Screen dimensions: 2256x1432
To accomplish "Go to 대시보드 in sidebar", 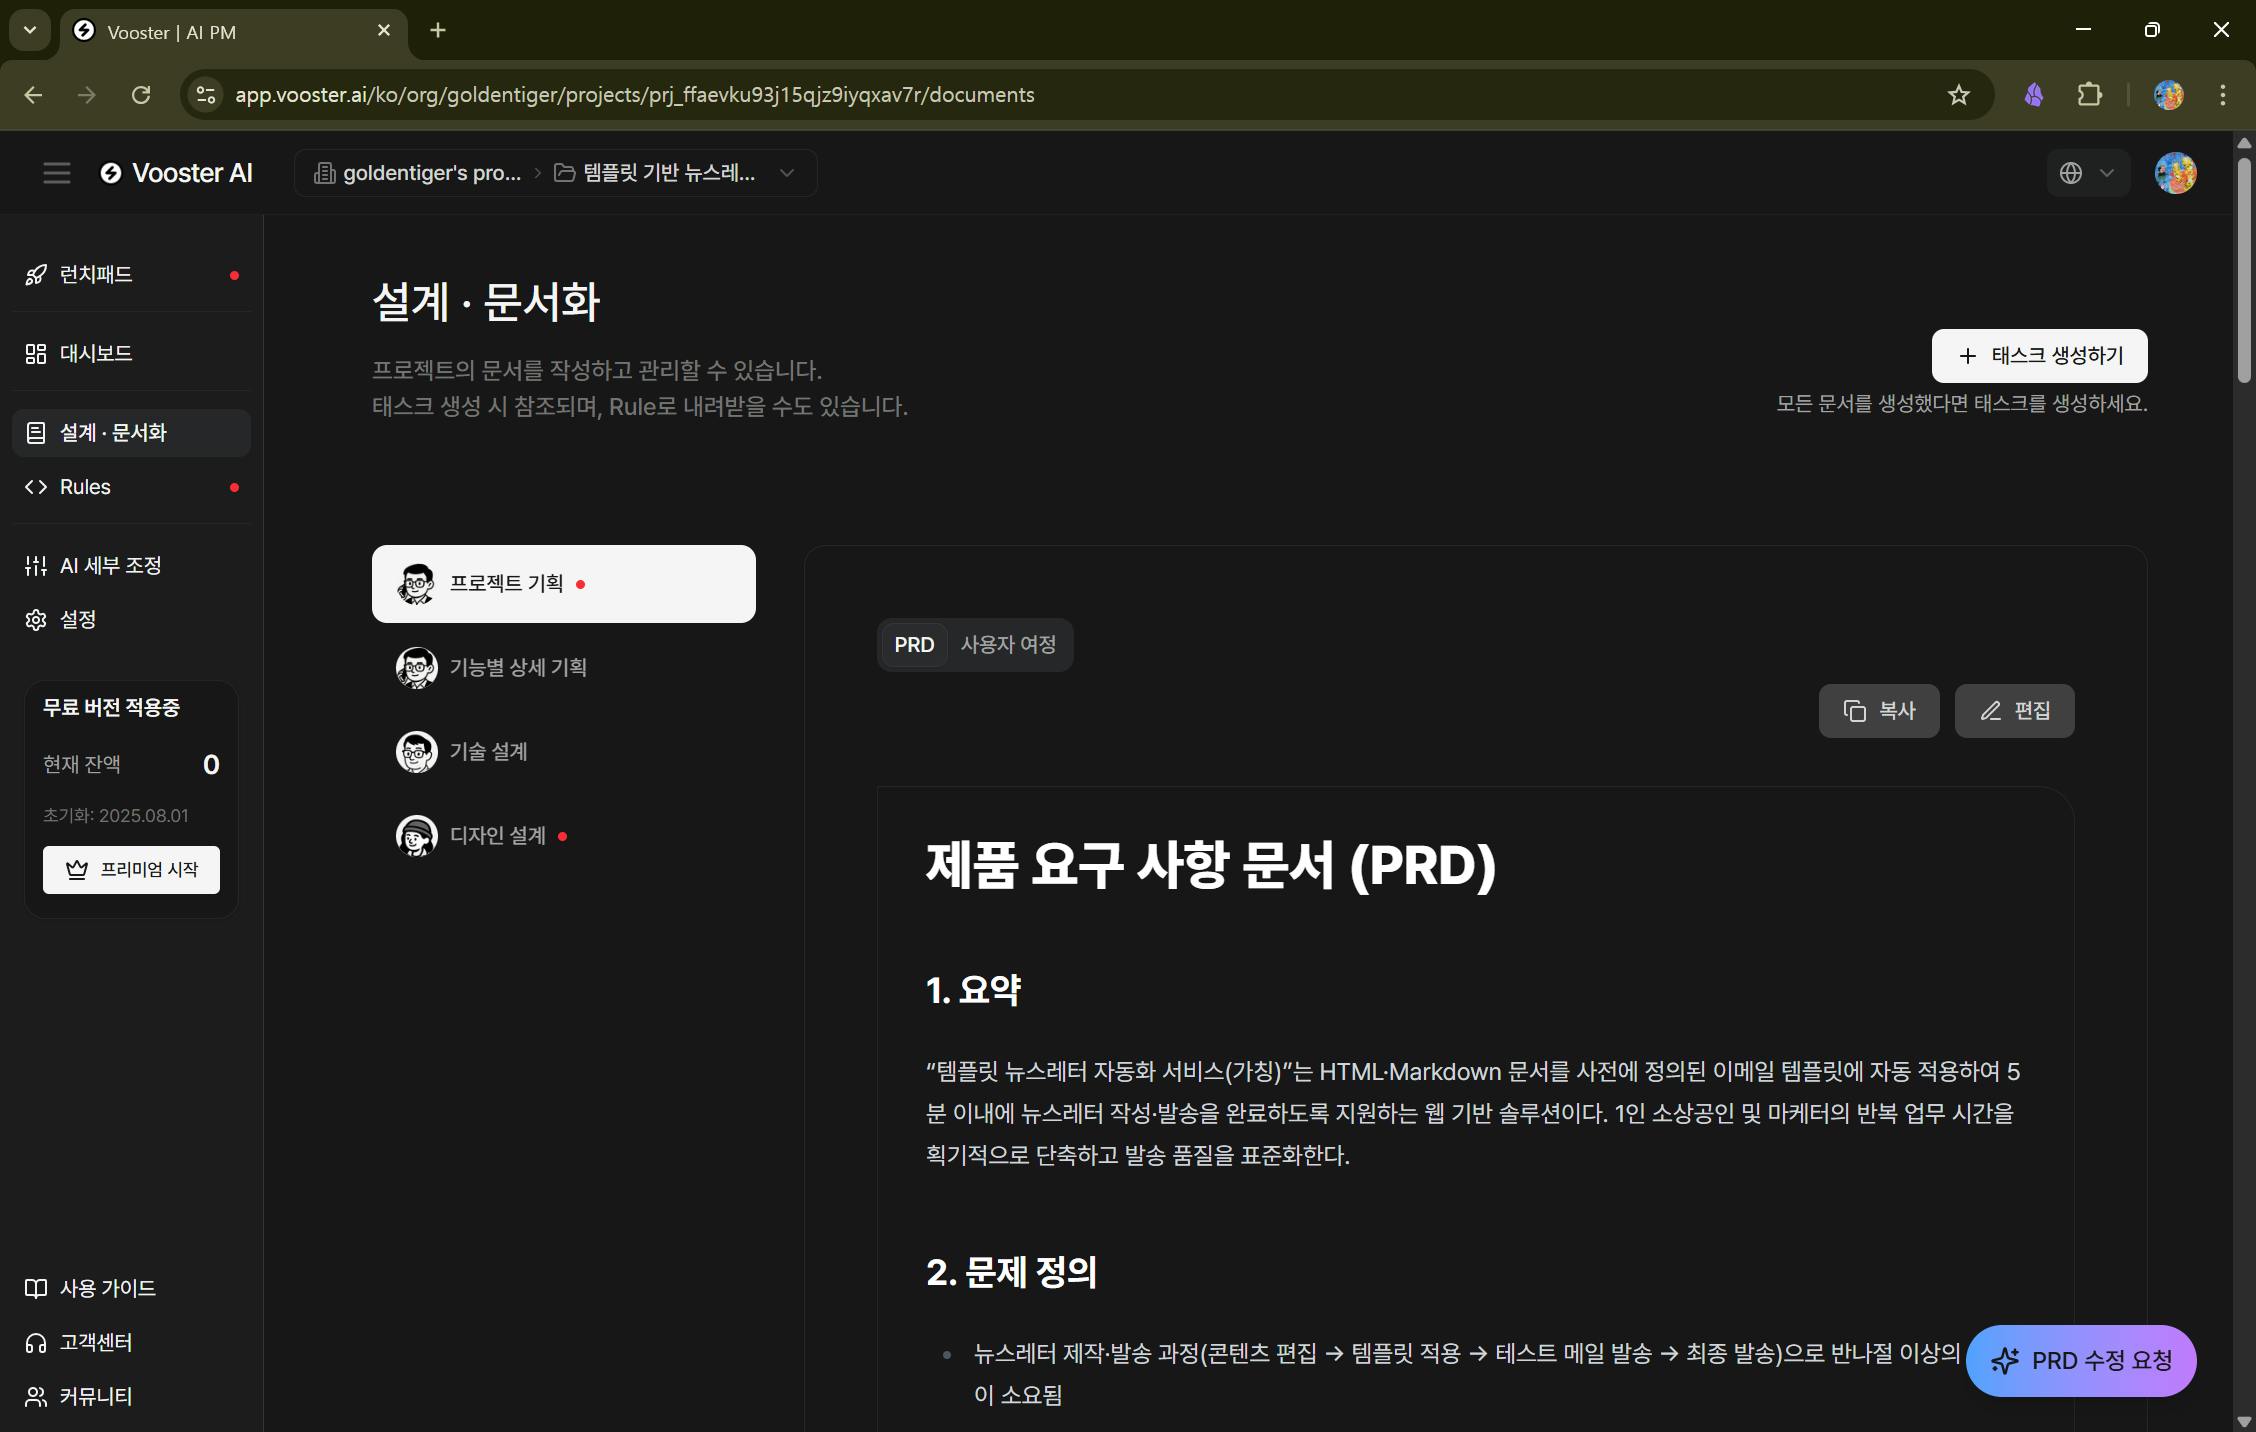I will click(96, 354).
